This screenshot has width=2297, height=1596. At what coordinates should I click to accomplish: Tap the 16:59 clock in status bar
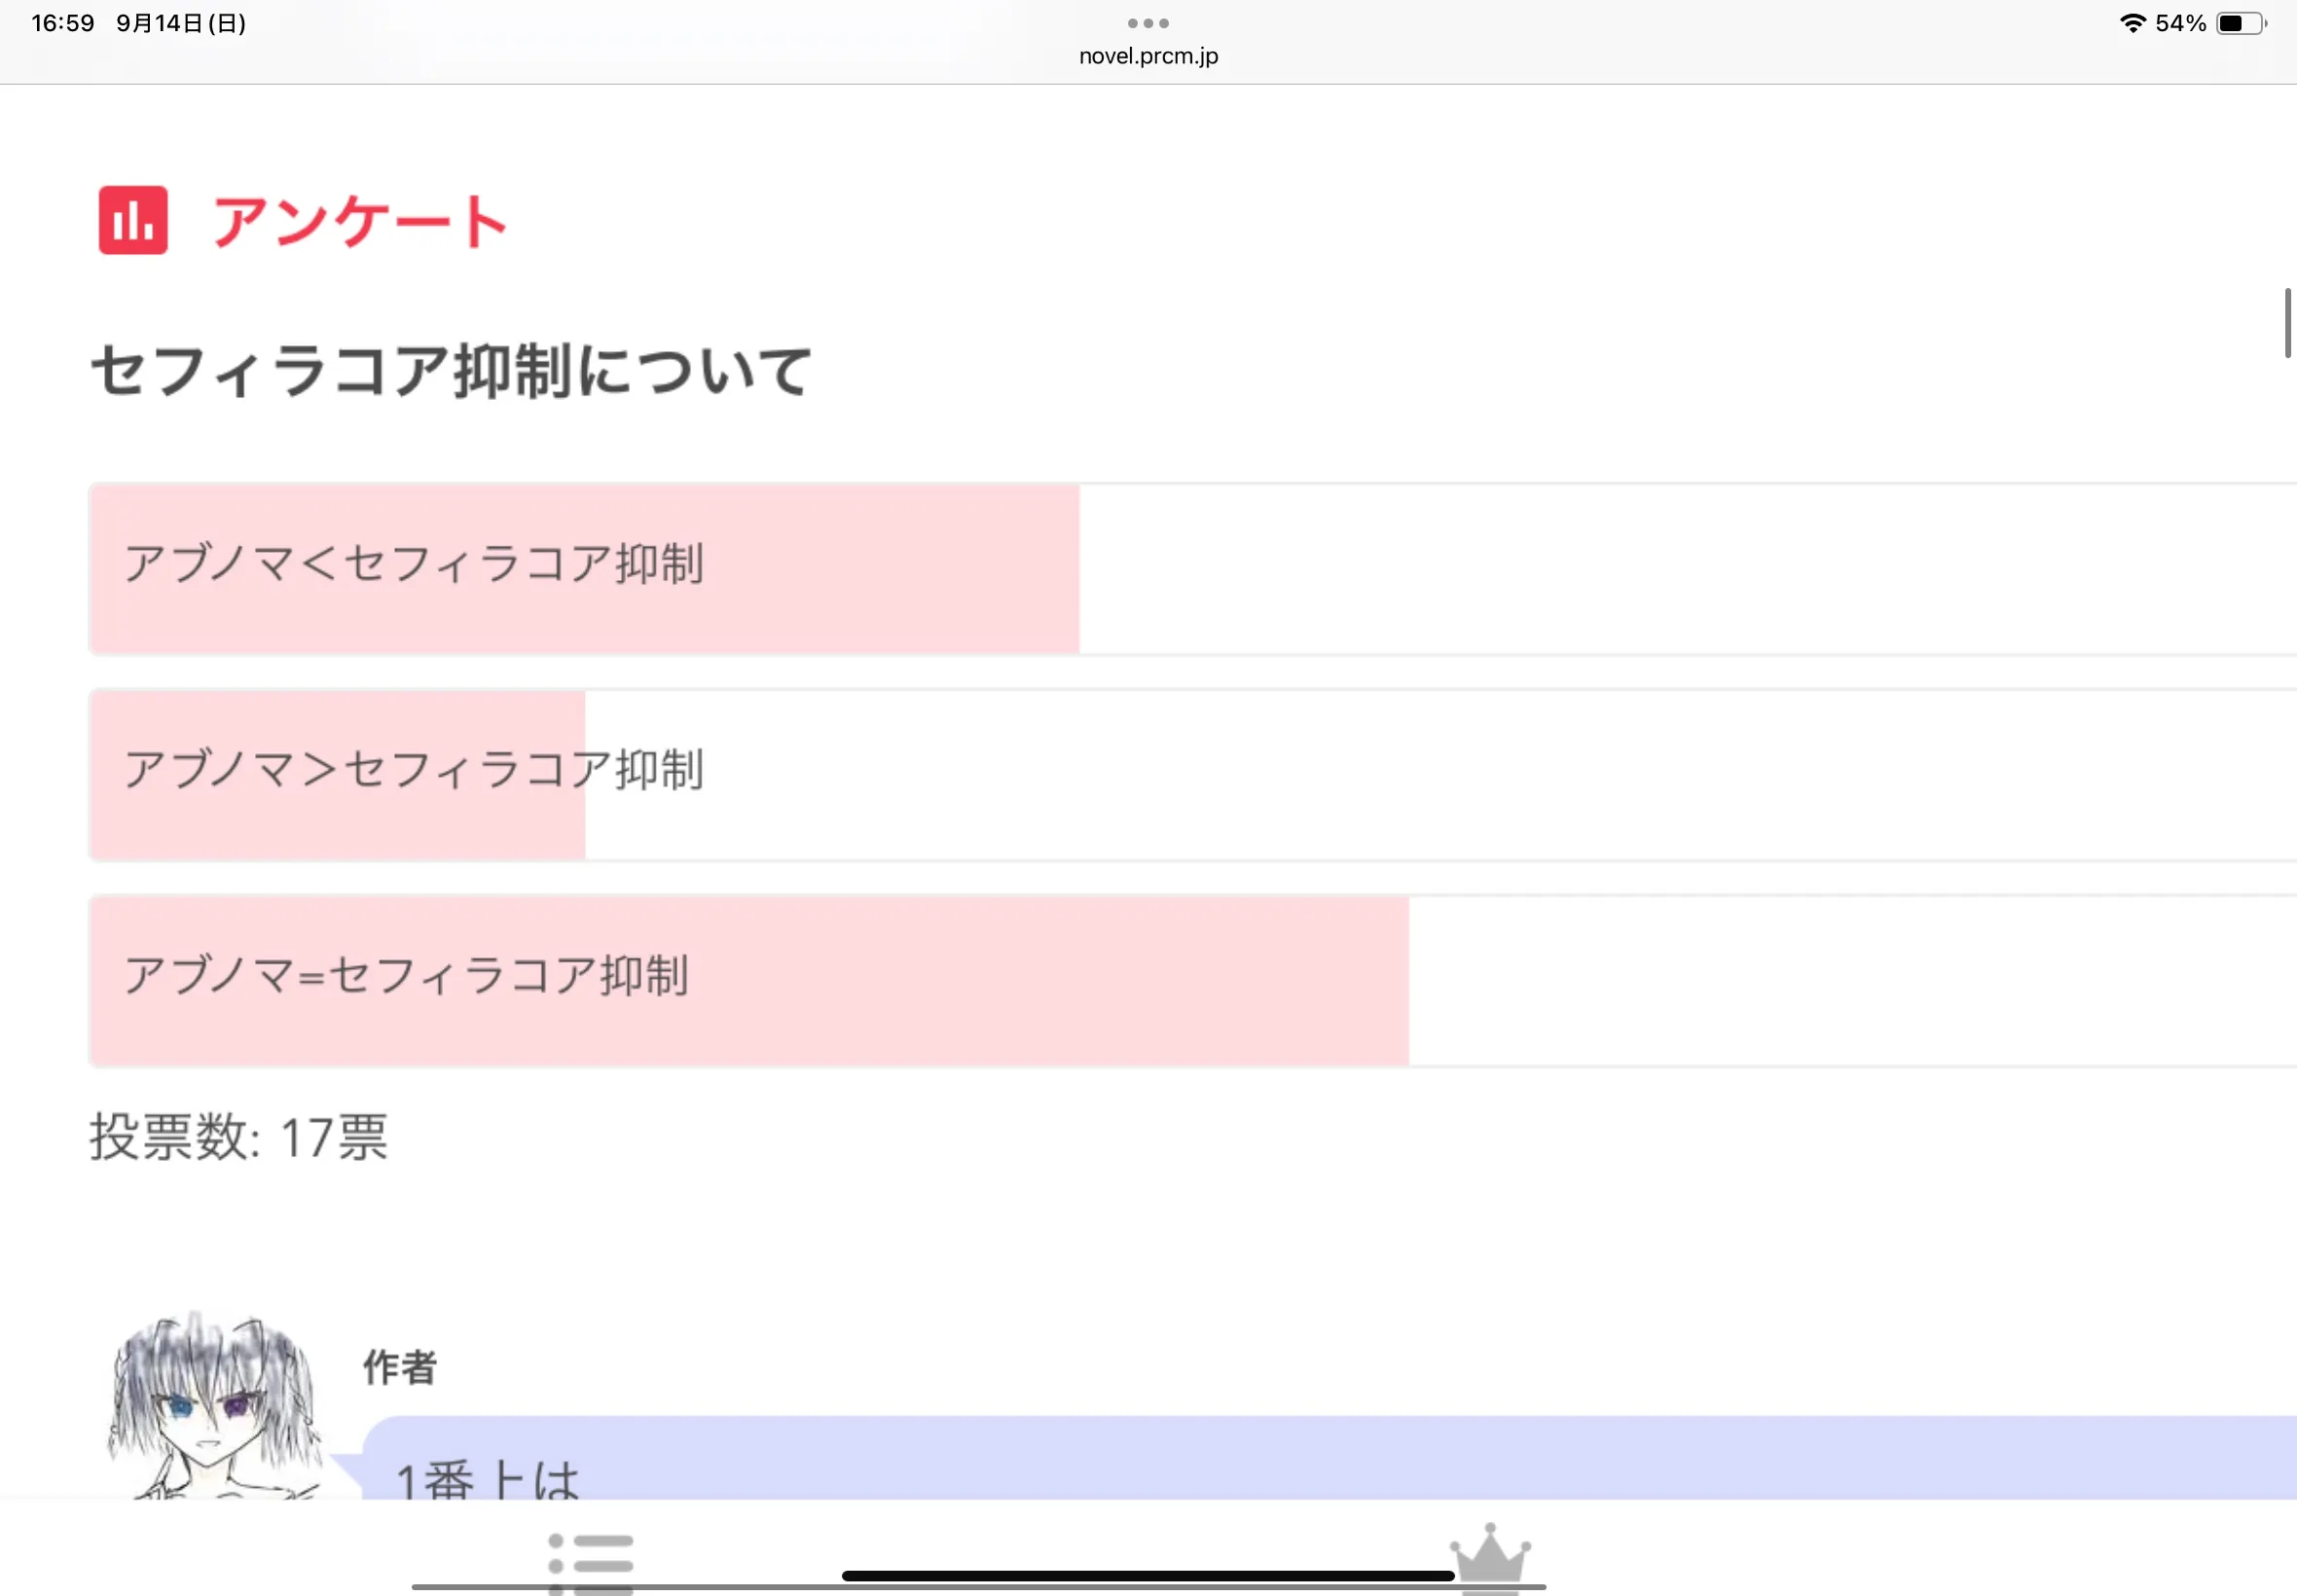63,23
